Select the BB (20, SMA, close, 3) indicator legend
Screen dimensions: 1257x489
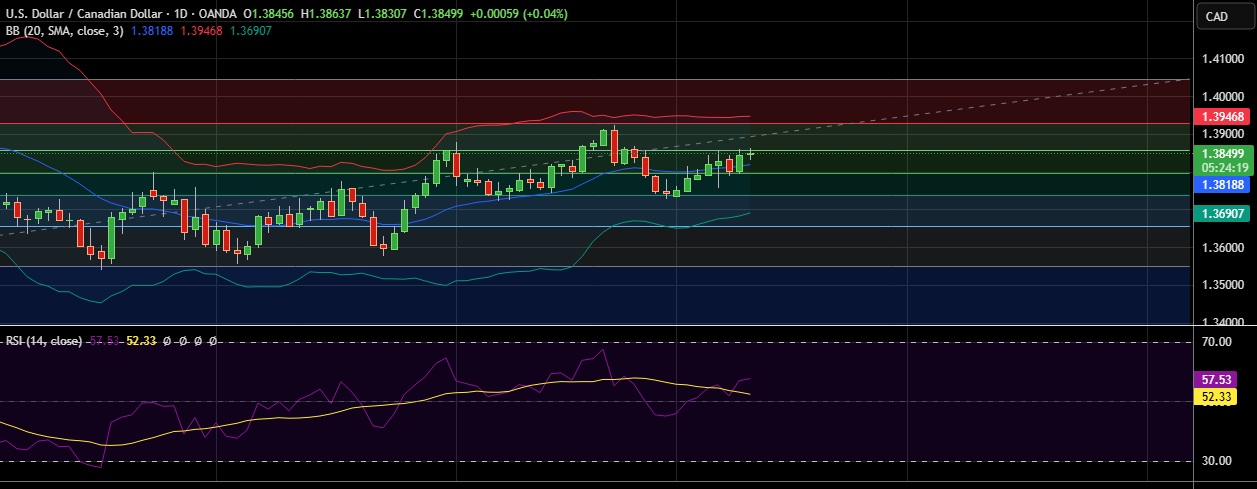pos(62,31)
